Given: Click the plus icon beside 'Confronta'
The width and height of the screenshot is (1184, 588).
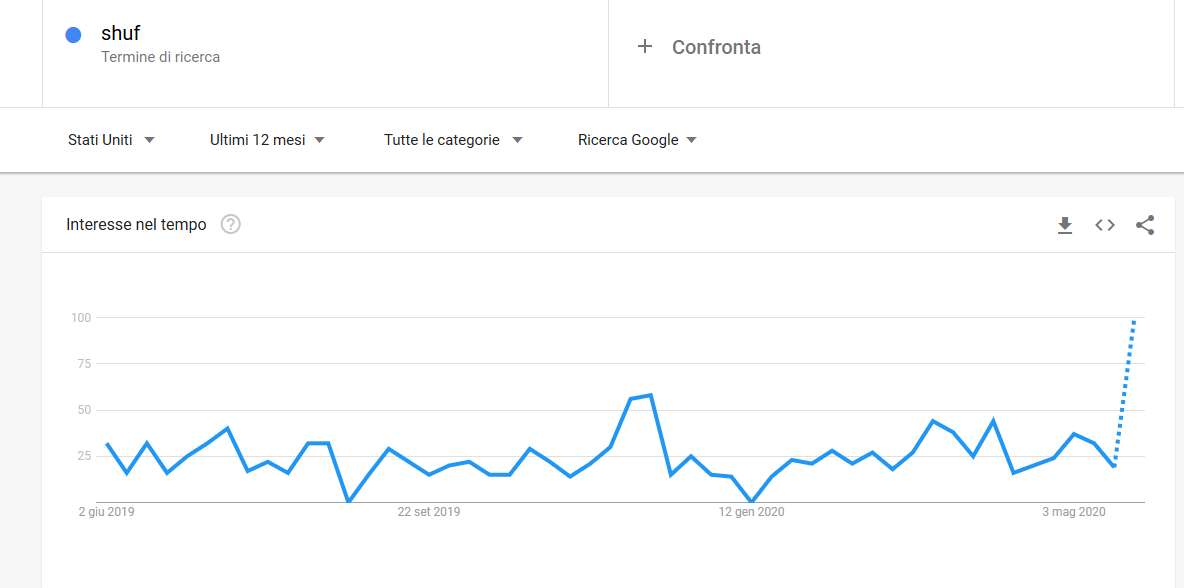Looking at the screenshot, I should (x=645, y=45).
